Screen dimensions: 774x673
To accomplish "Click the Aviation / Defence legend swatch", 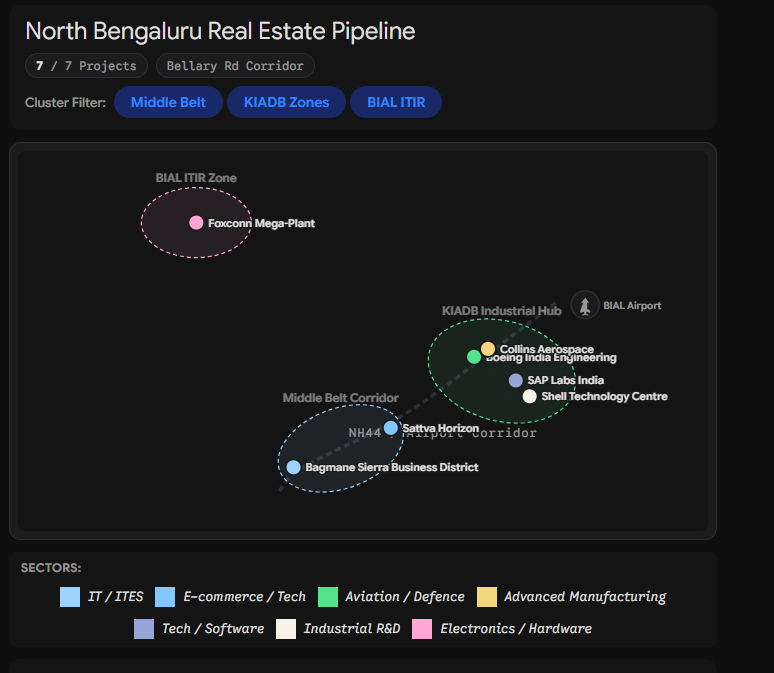I will (x=328, y=596).
